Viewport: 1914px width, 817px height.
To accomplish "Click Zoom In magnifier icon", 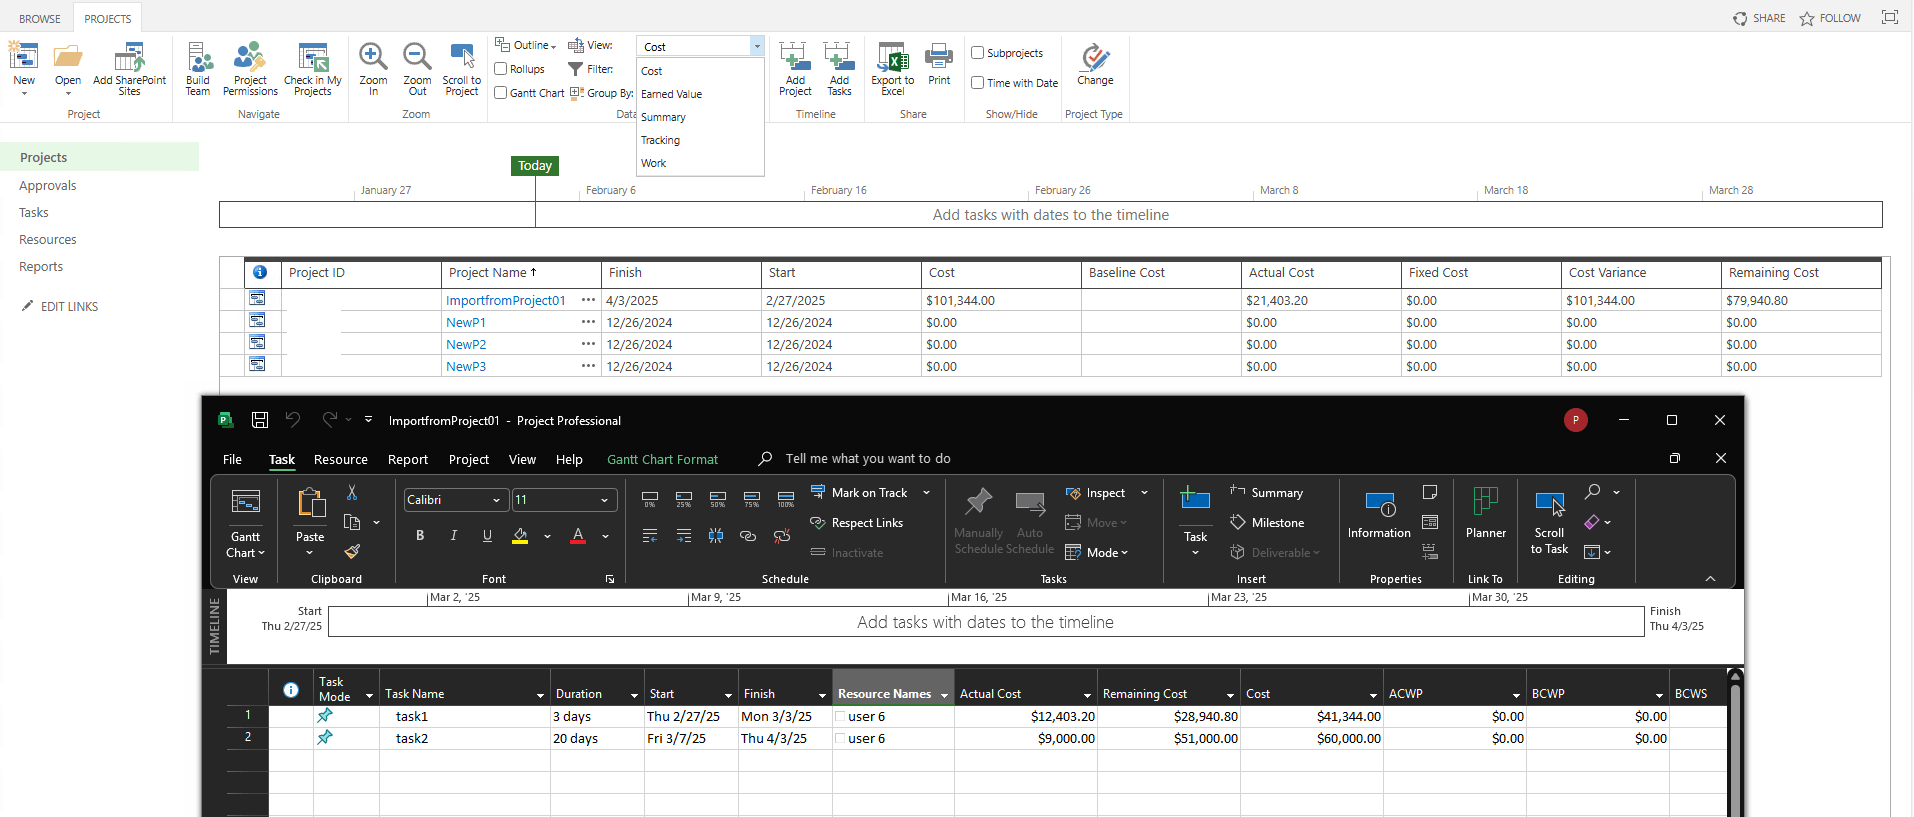I will [x=373, y=56].
